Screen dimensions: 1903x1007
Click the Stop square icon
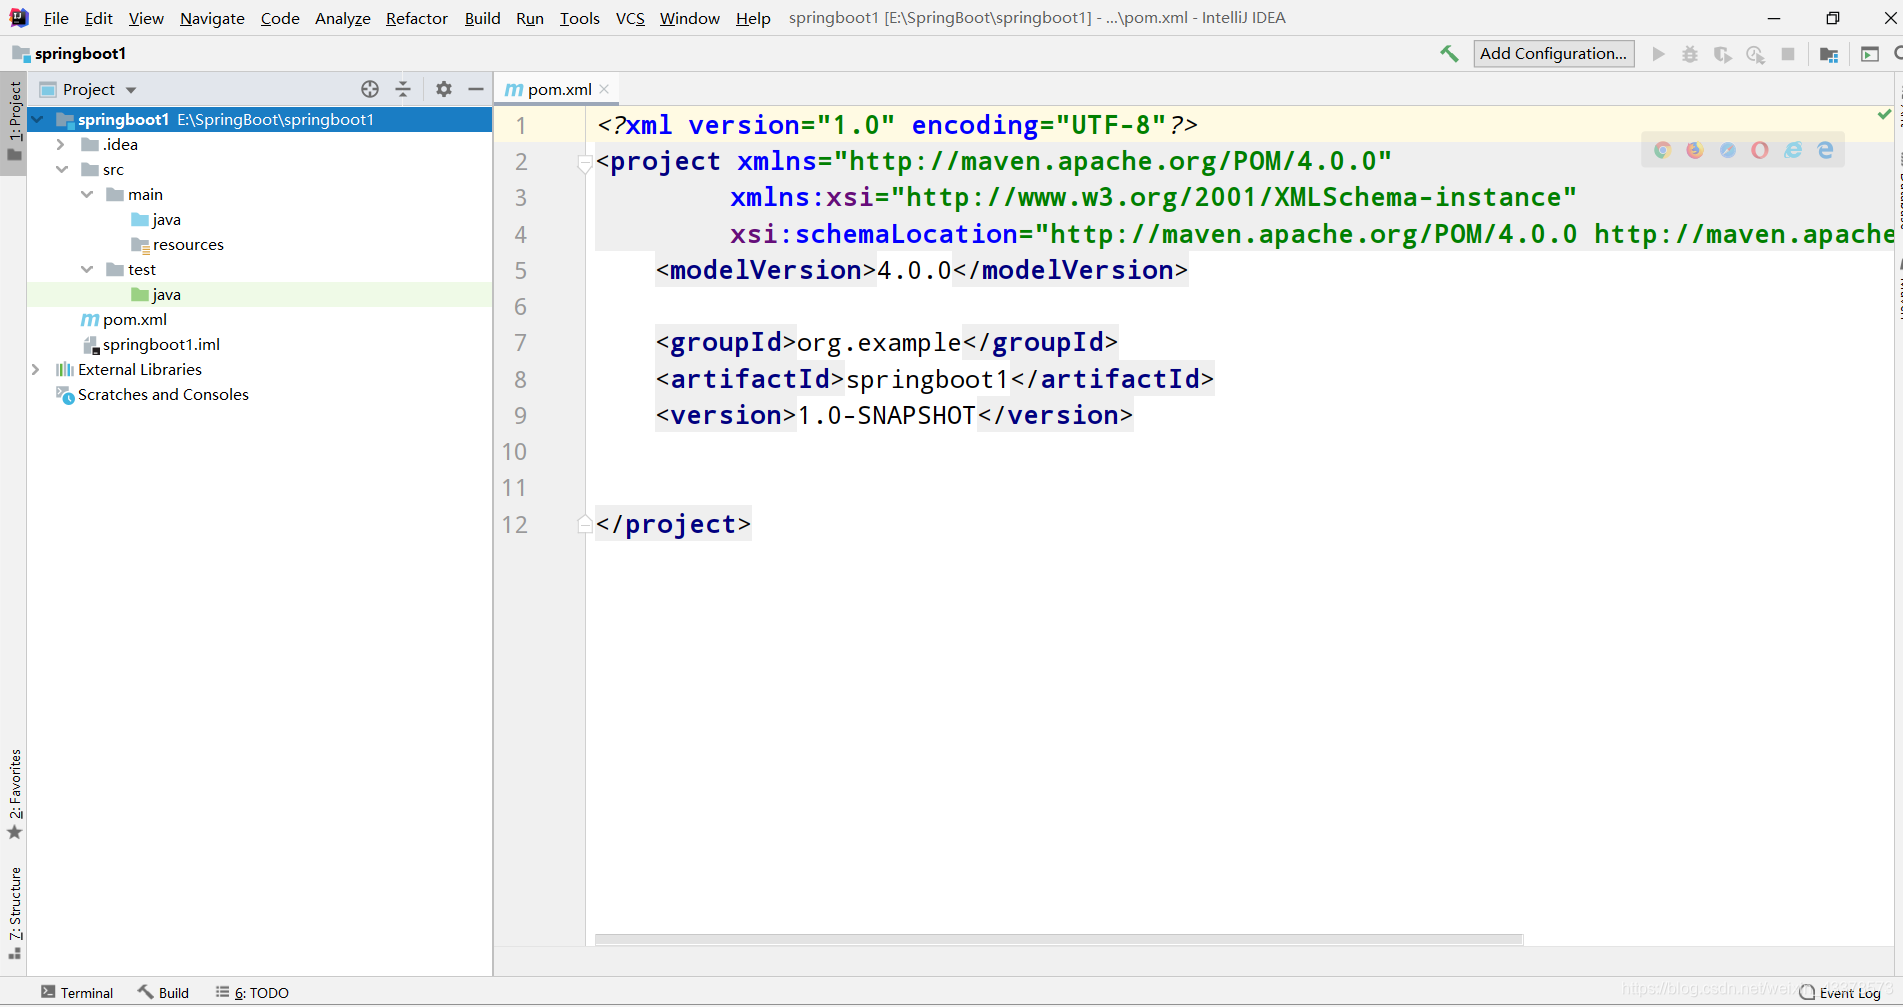tap(1788, 54)
